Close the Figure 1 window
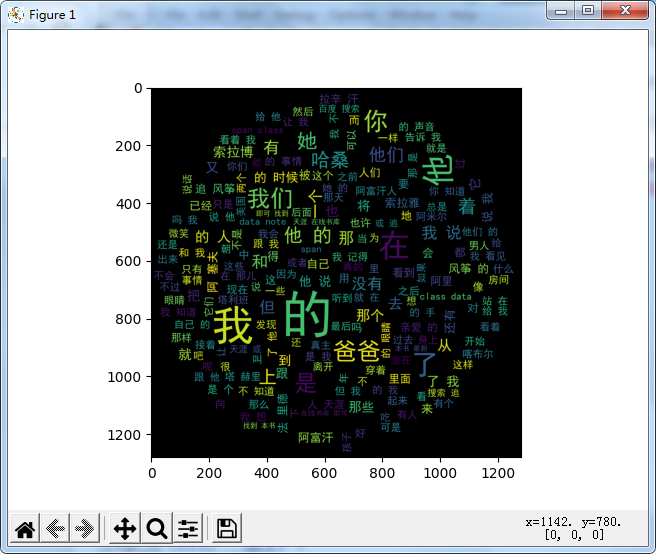The image size is (656, 554). pos(625,11)
